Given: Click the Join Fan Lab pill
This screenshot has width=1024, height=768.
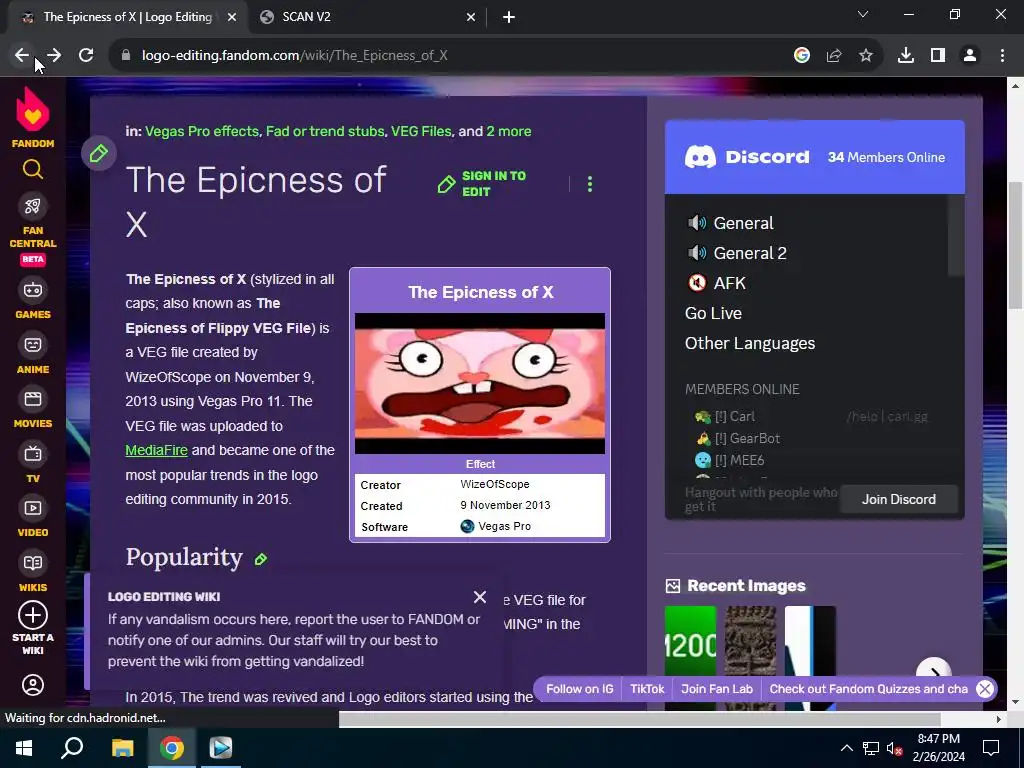Looking at the screenshot, I should 716,689.
